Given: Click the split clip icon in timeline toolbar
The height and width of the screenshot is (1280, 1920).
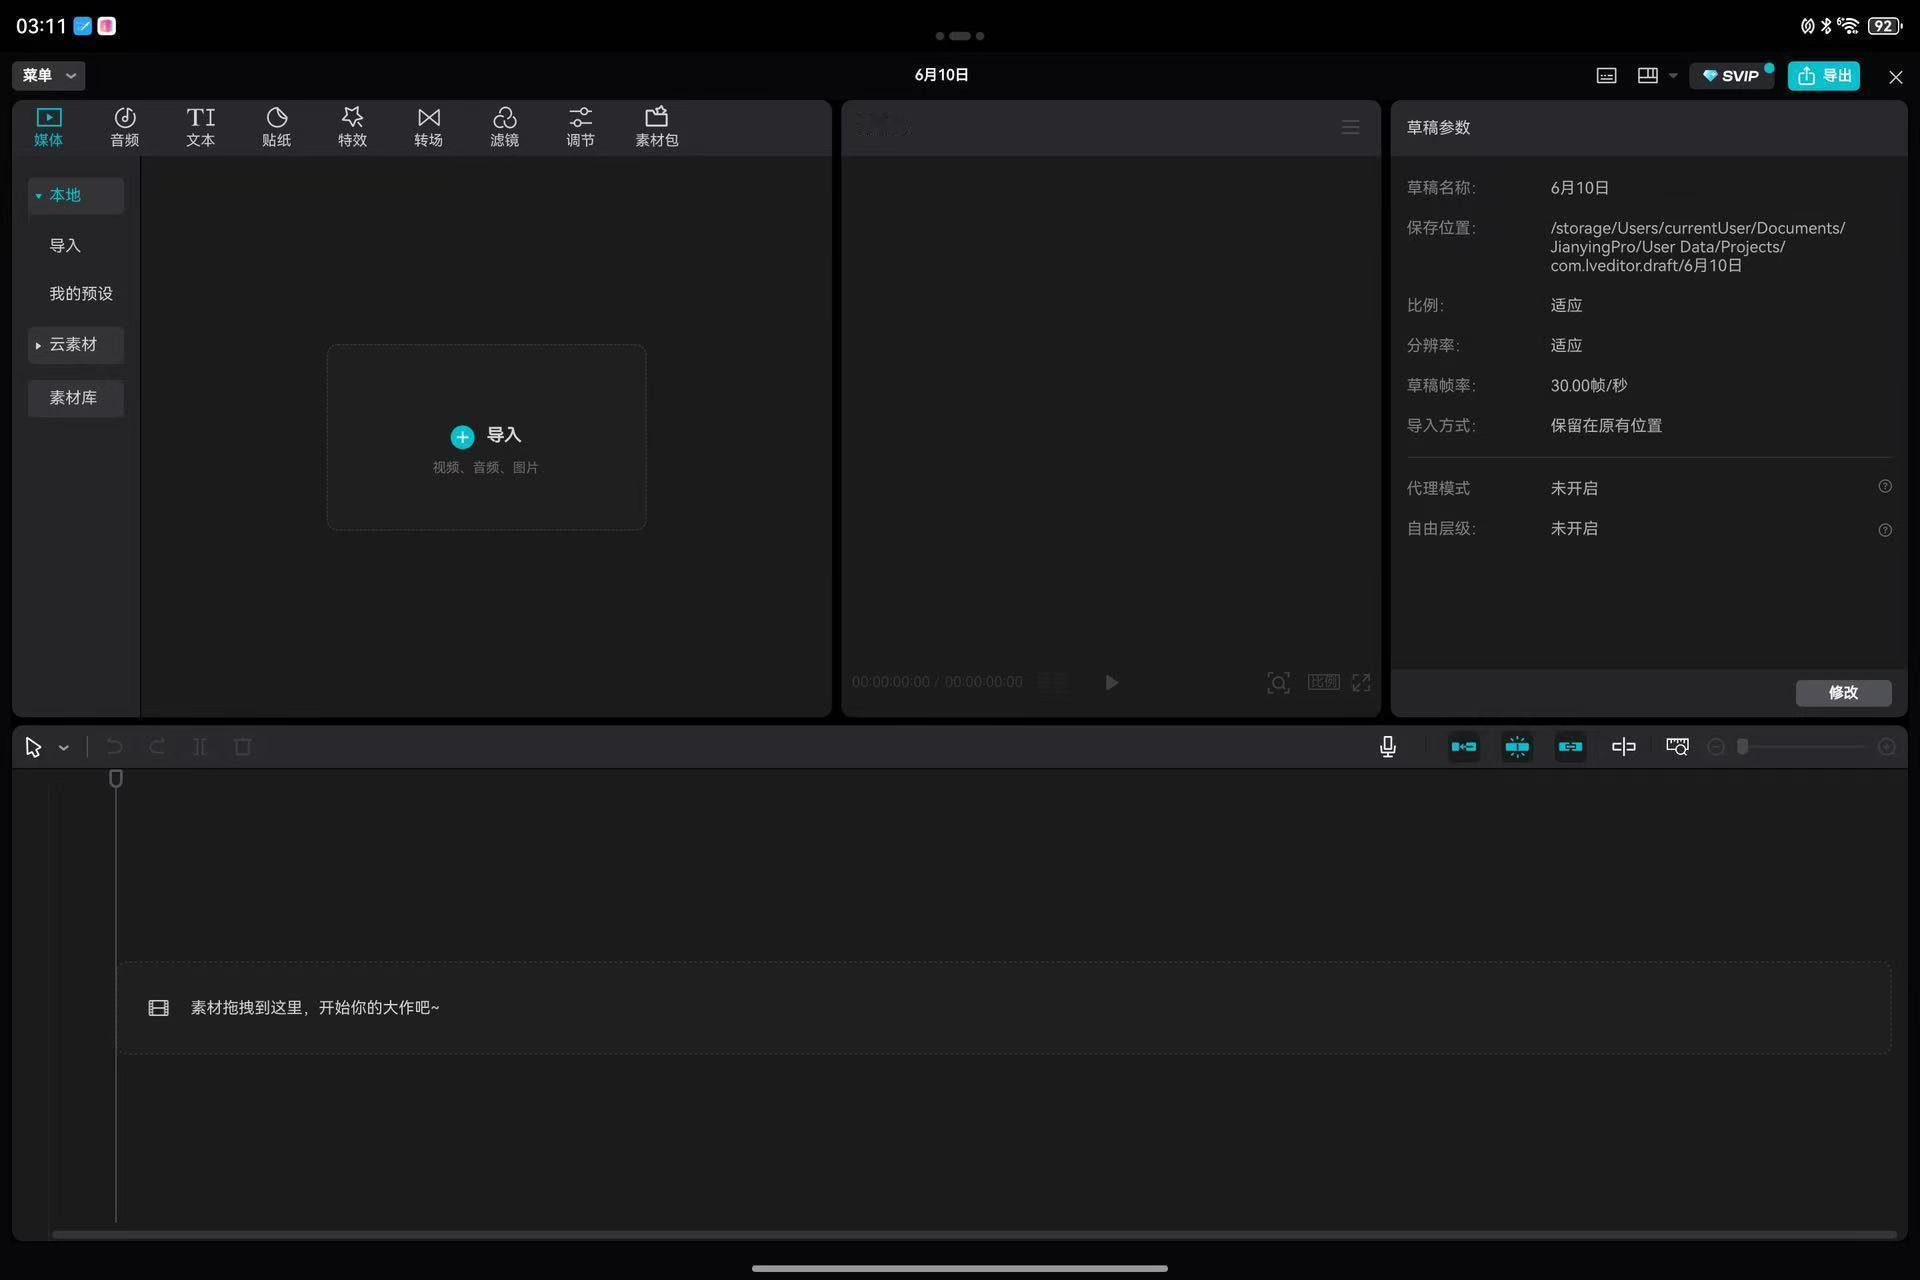Looking at the screenshot, I should (x=199, y=747).
